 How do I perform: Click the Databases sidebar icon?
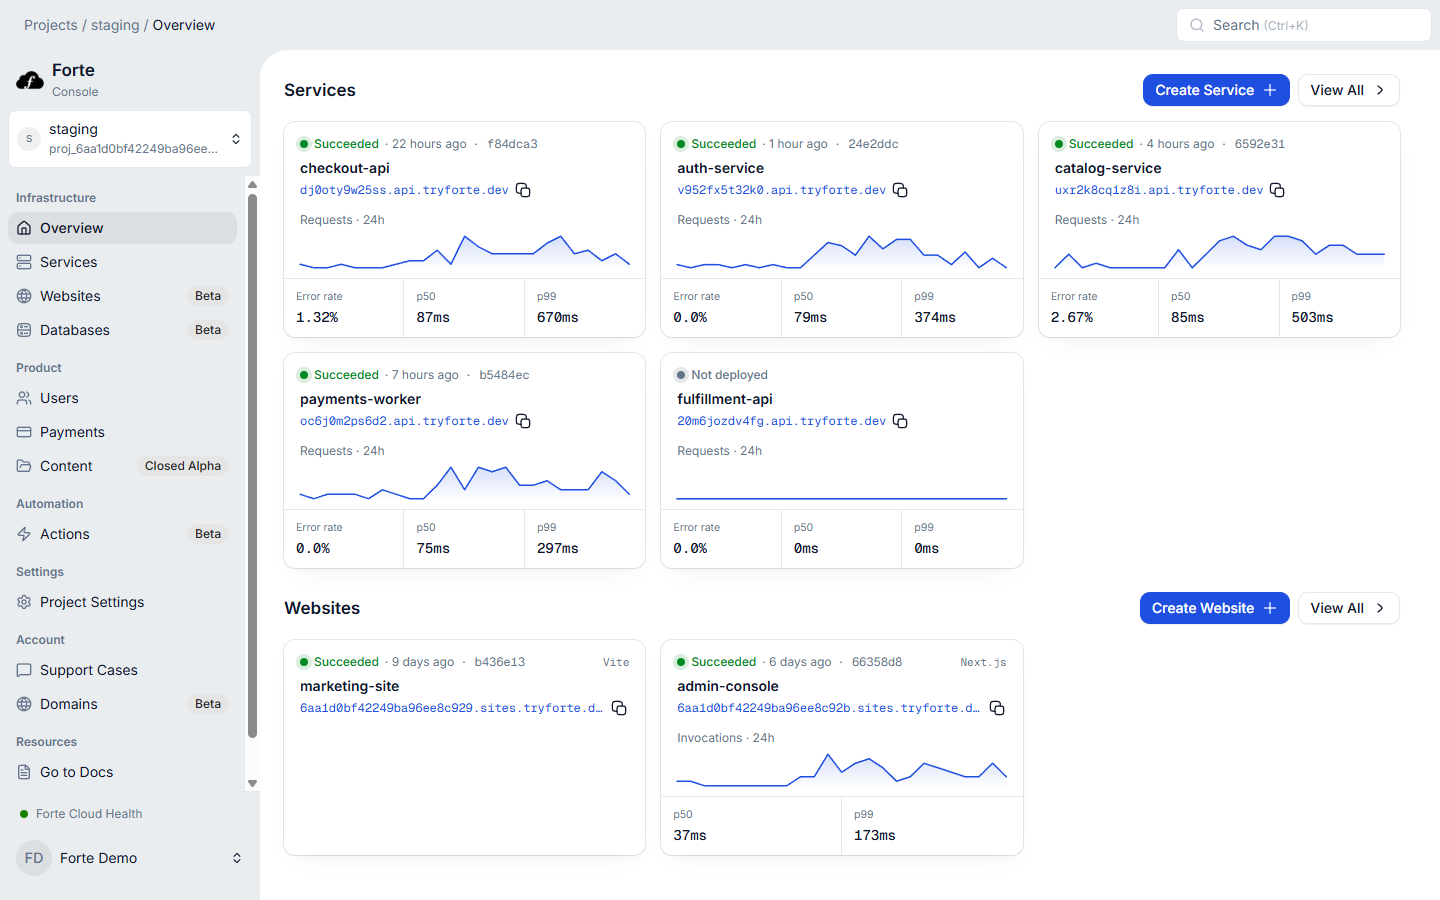click(x=24, y=330)
